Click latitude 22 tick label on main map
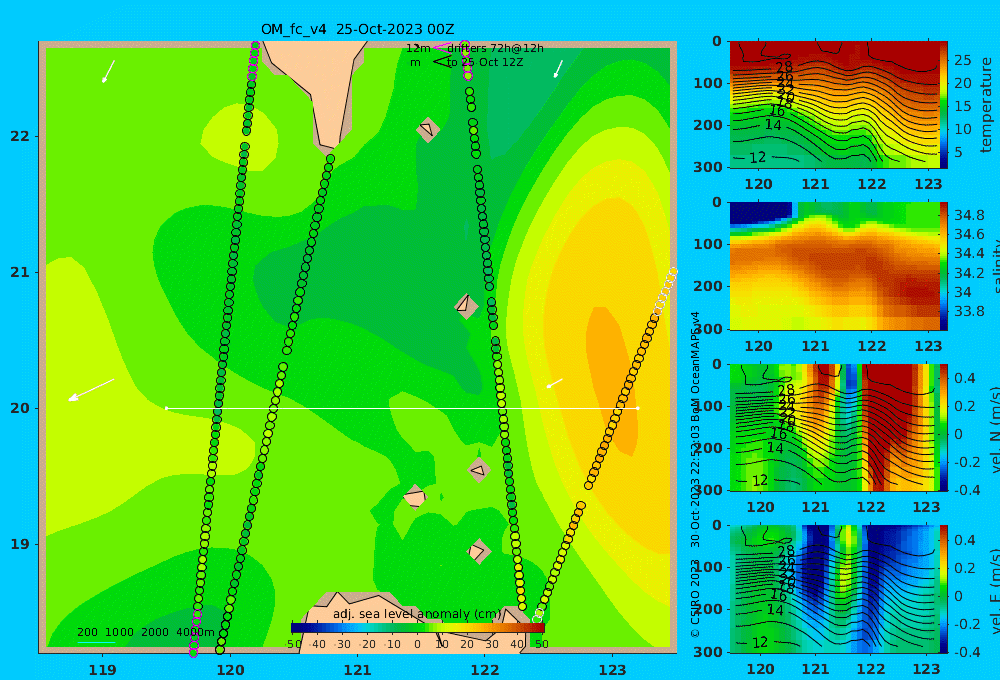The width and height of the screenshot is (1000, 680). (20, 136)
